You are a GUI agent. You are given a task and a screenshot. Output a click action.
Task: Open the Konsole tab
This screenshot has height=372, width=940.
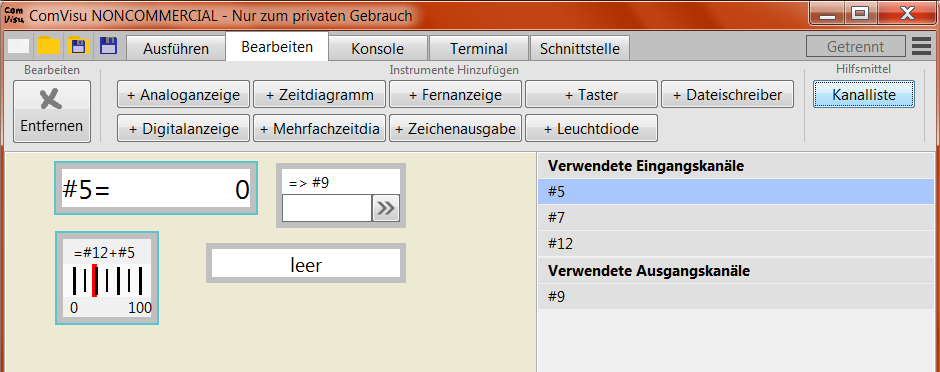point(378,49)
